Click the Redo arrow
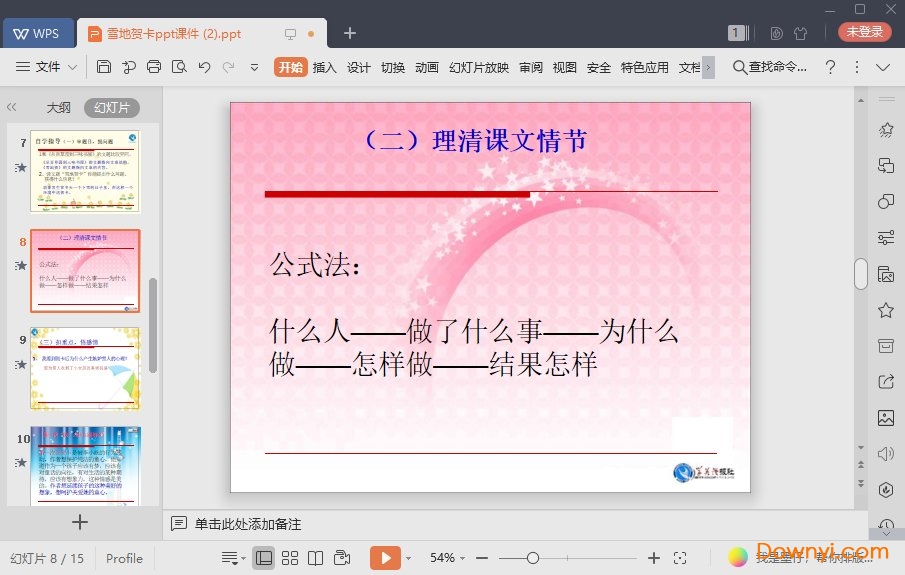The height and width of the screenshot is (575, 905). pyautogui.click(x=229, y=67)
